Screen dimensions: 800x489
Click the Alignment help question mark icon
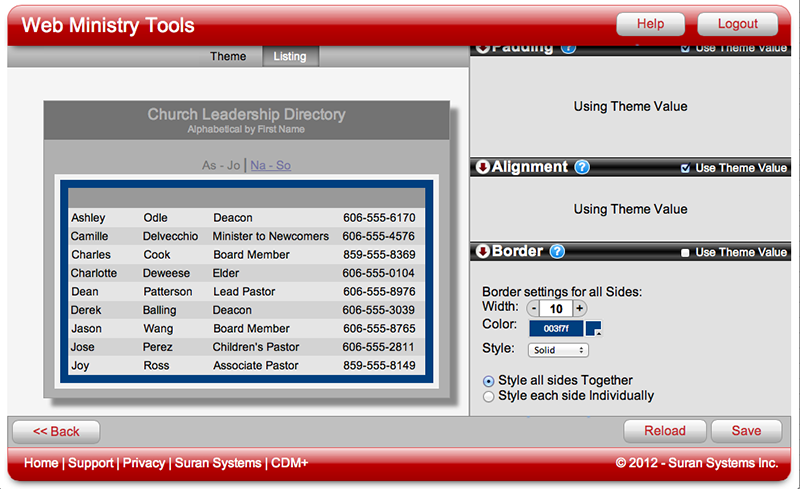(582, 168)
